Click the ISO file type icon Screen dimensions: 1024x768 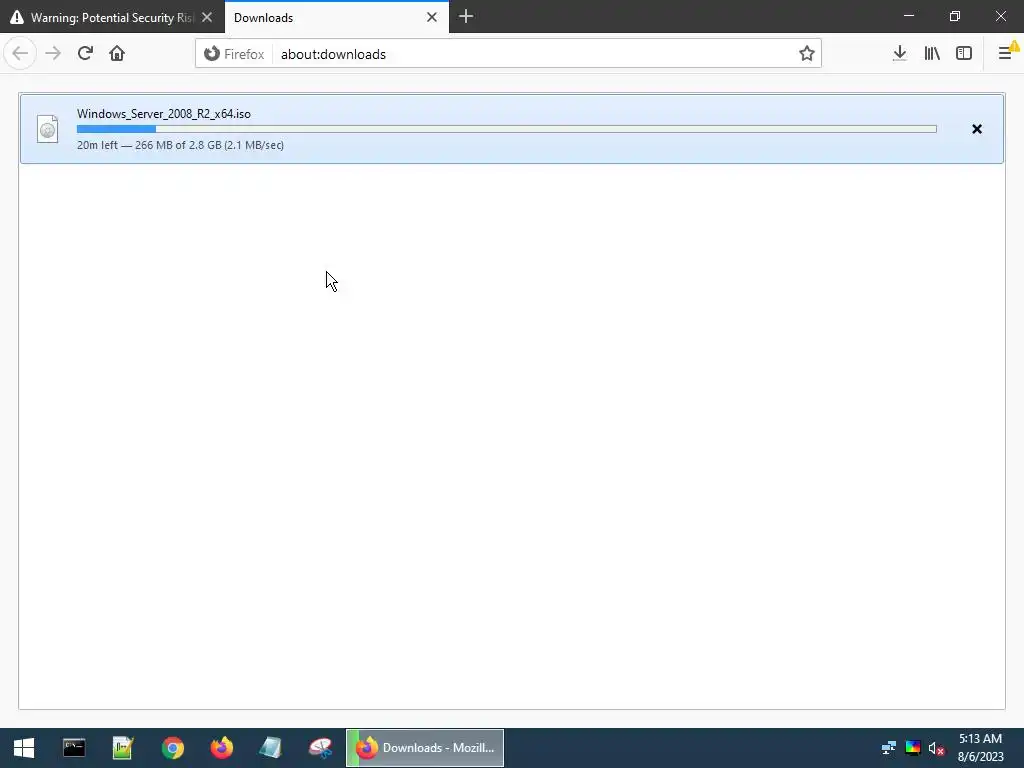pos(48,129)
